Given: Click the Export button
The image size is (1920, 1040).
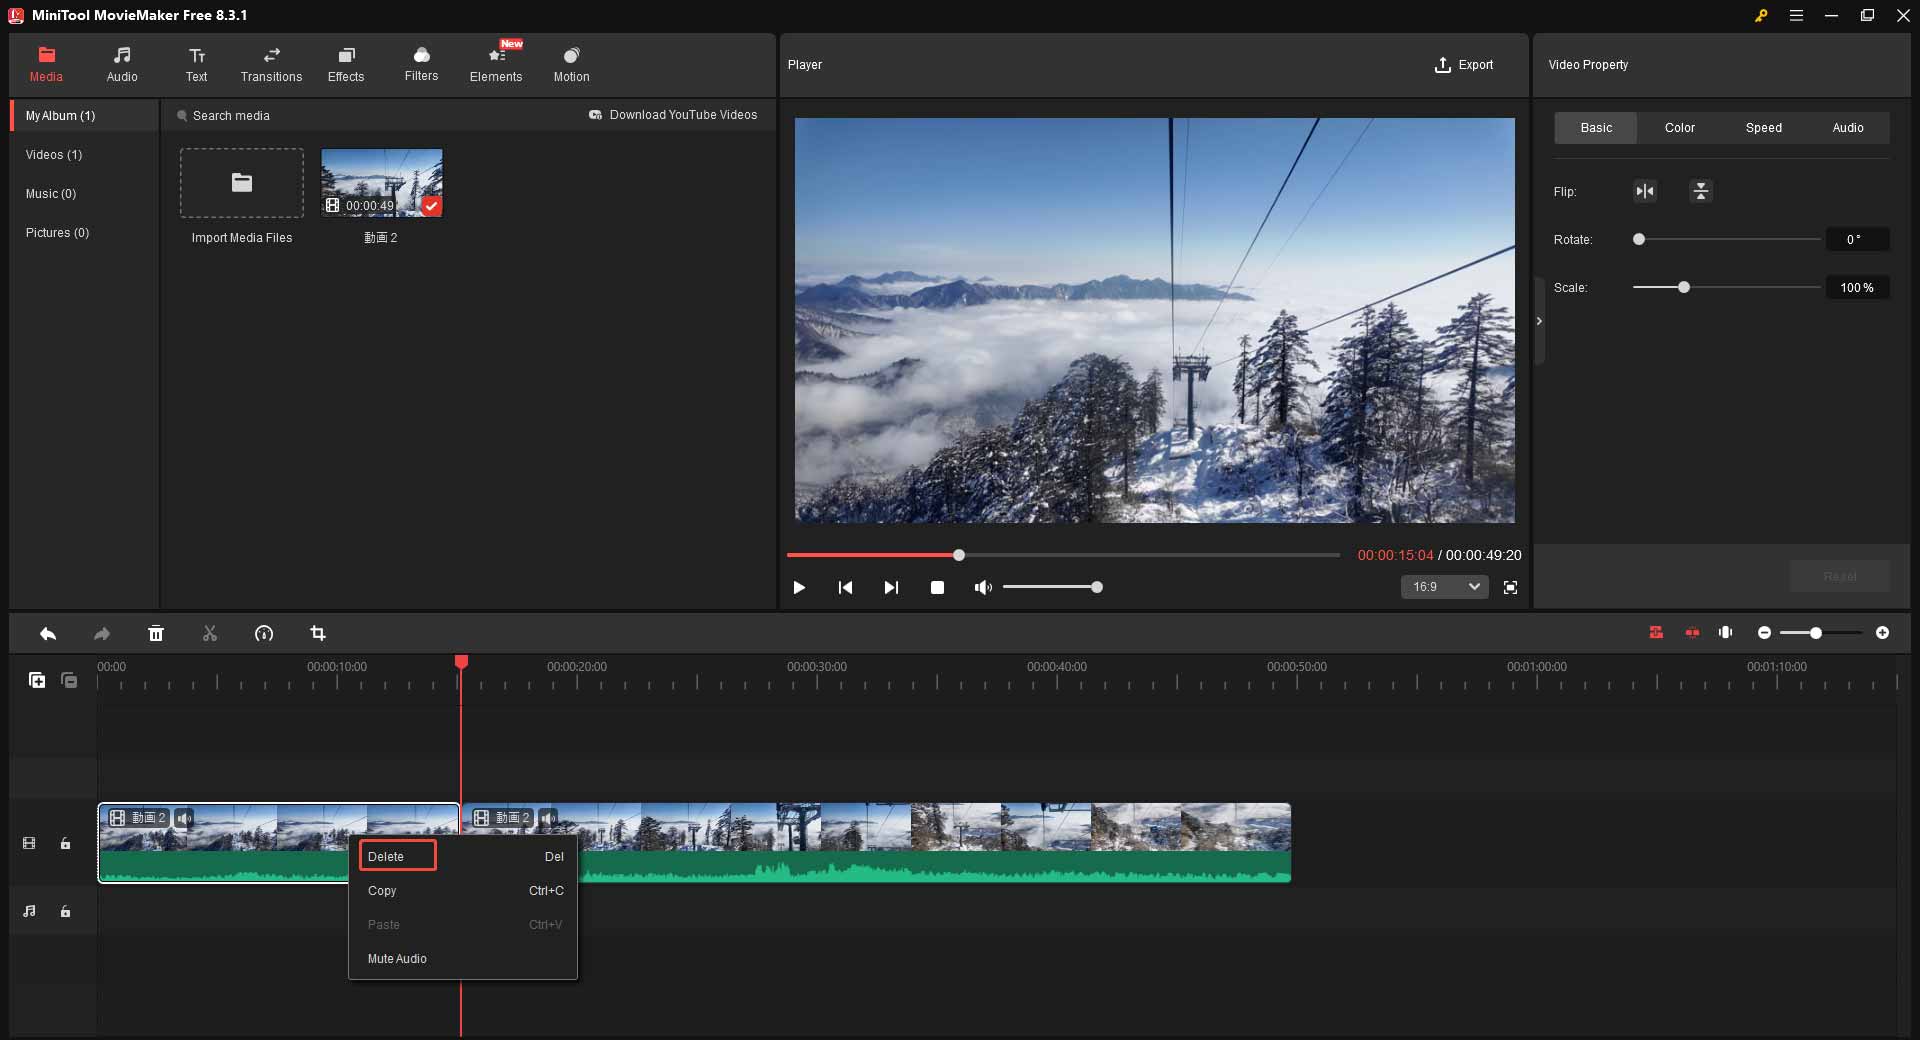Looking at the screenshot, I should coord(1464,64).
